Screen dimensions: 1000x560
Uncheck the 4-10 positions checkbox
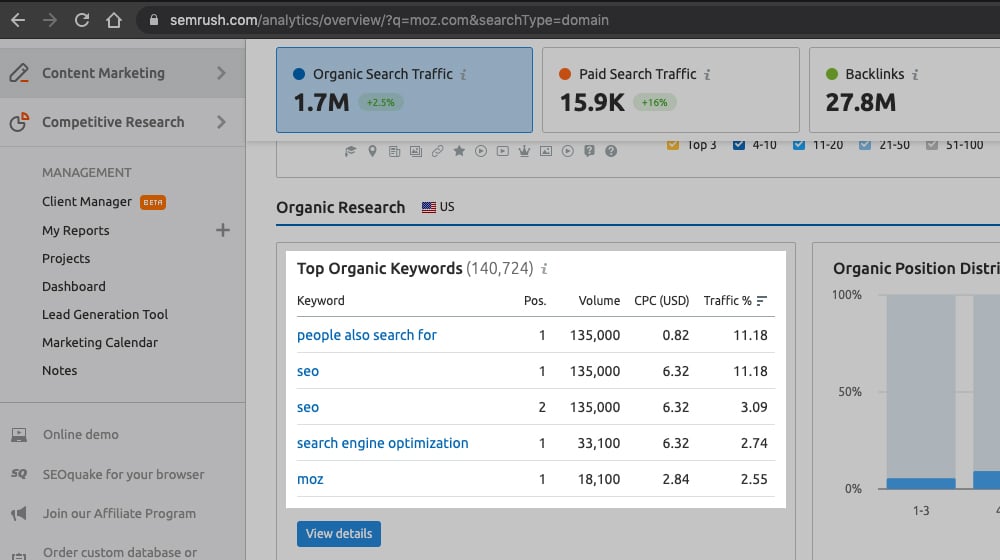coord(739,145)
